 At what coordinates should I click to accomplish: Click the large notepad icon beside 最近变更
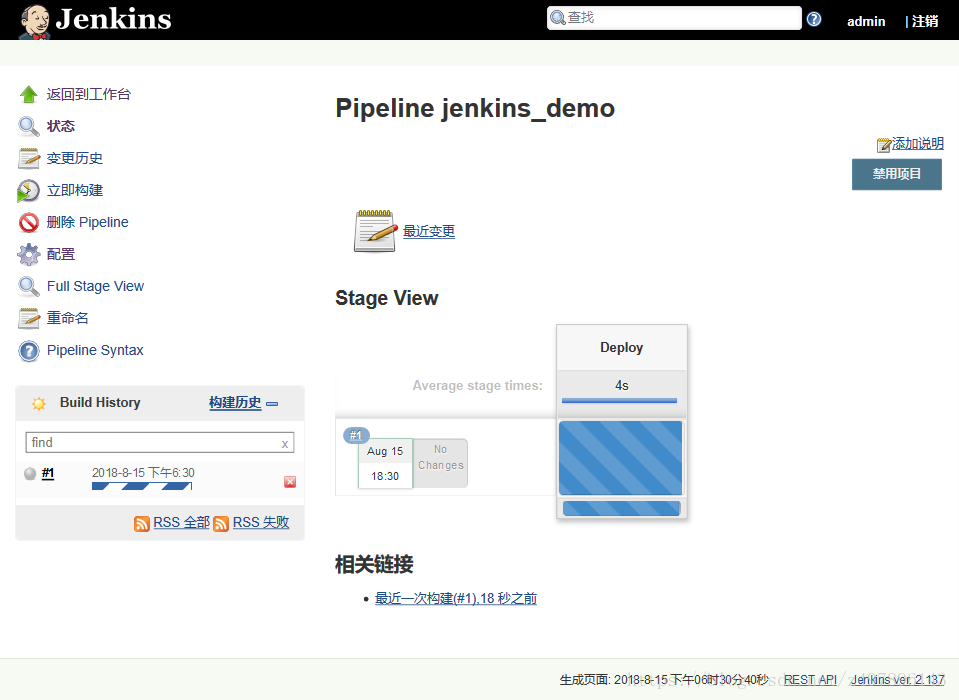pos(375,230)
